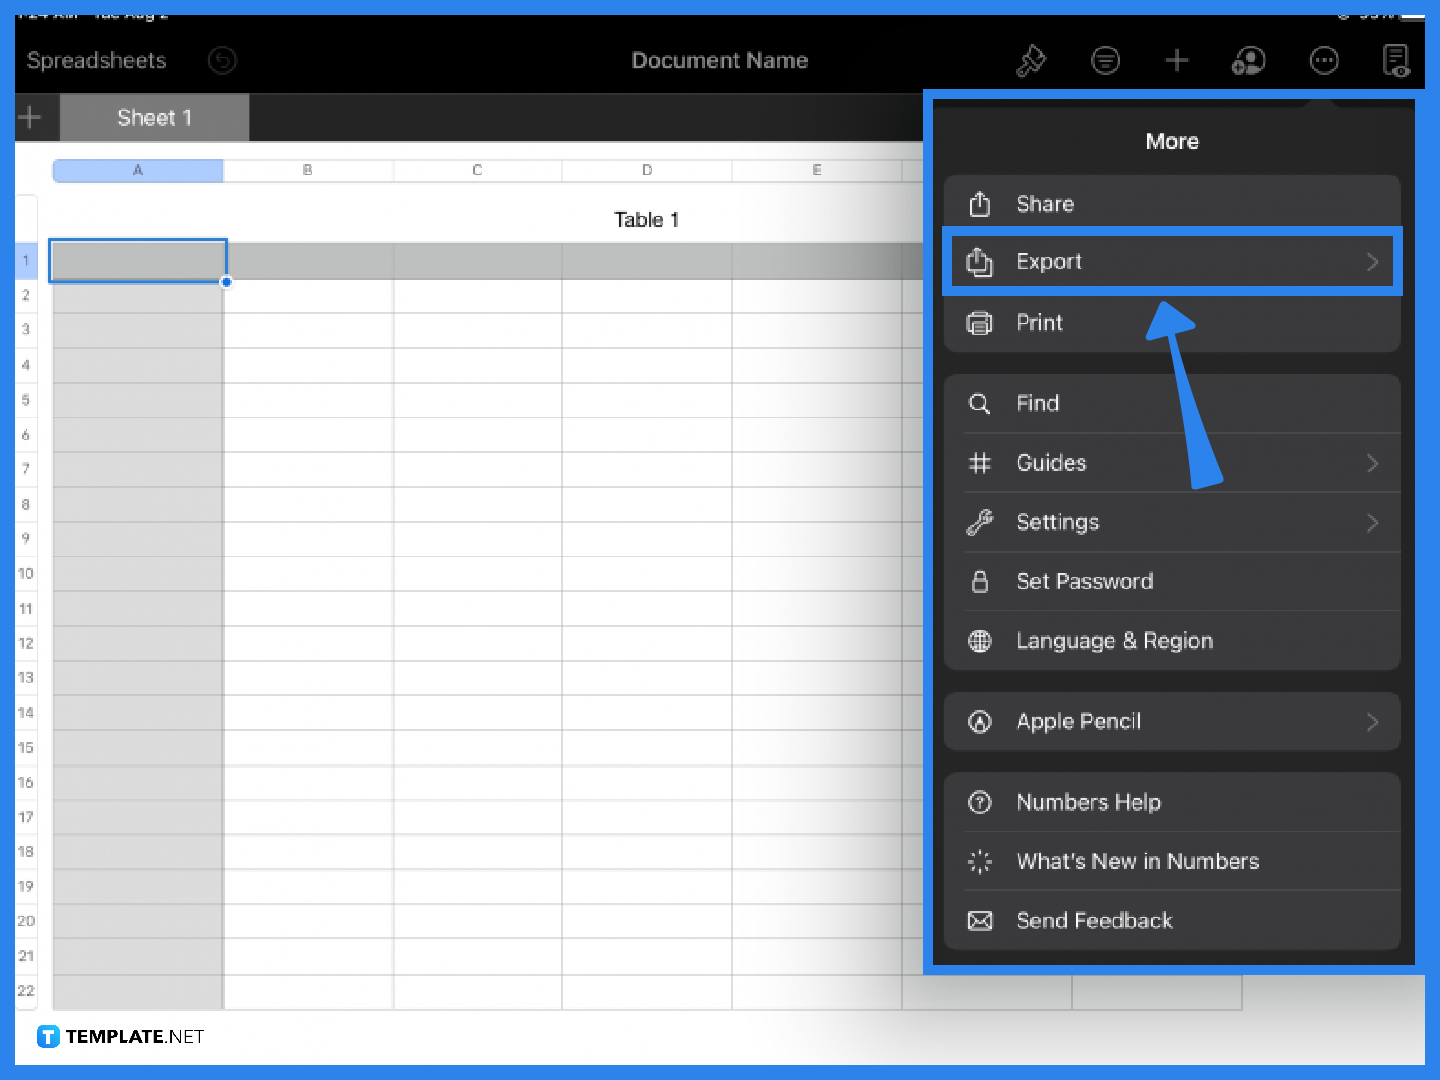
Task: Tap the More ellipsis icon in toolbar
Action: pyautogui.click(x=1324, y=60)
